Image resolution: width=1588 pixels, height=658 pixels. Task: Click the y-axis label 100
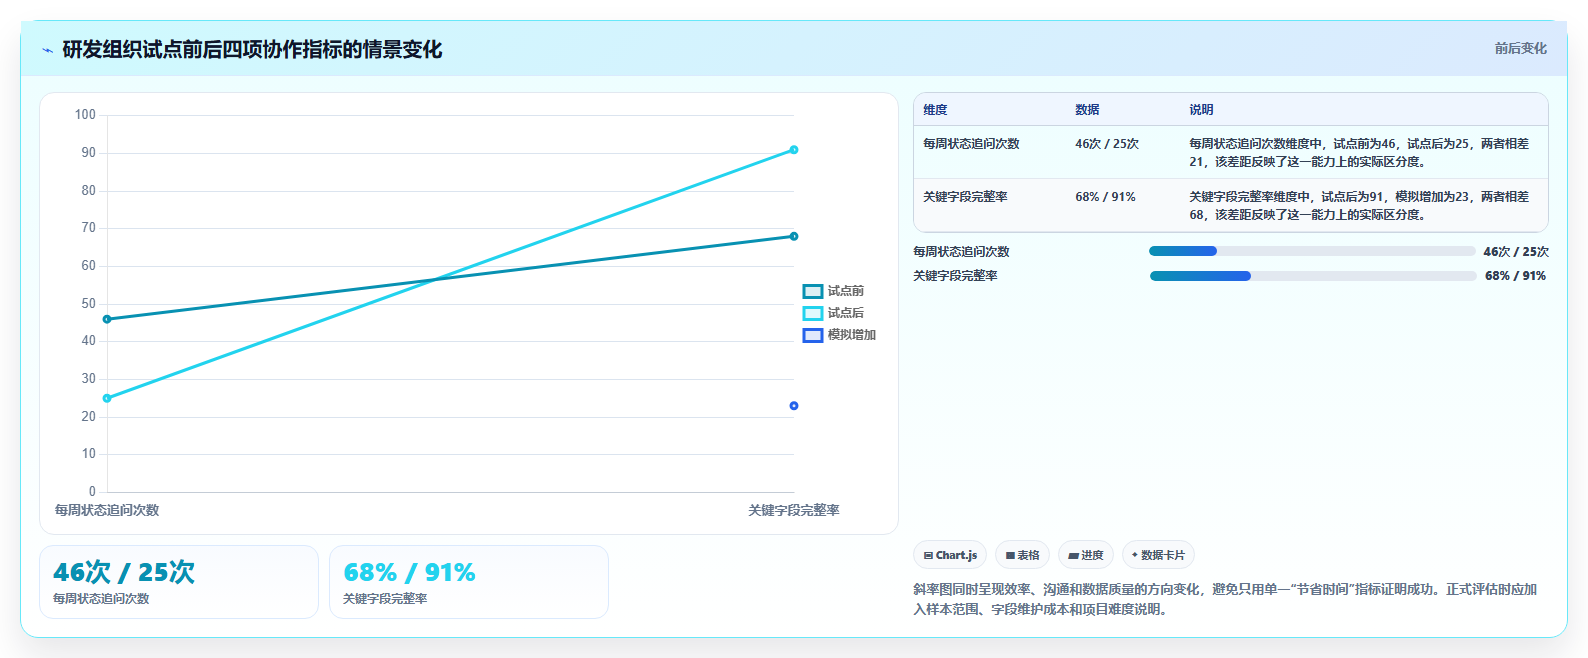point(85,115)
